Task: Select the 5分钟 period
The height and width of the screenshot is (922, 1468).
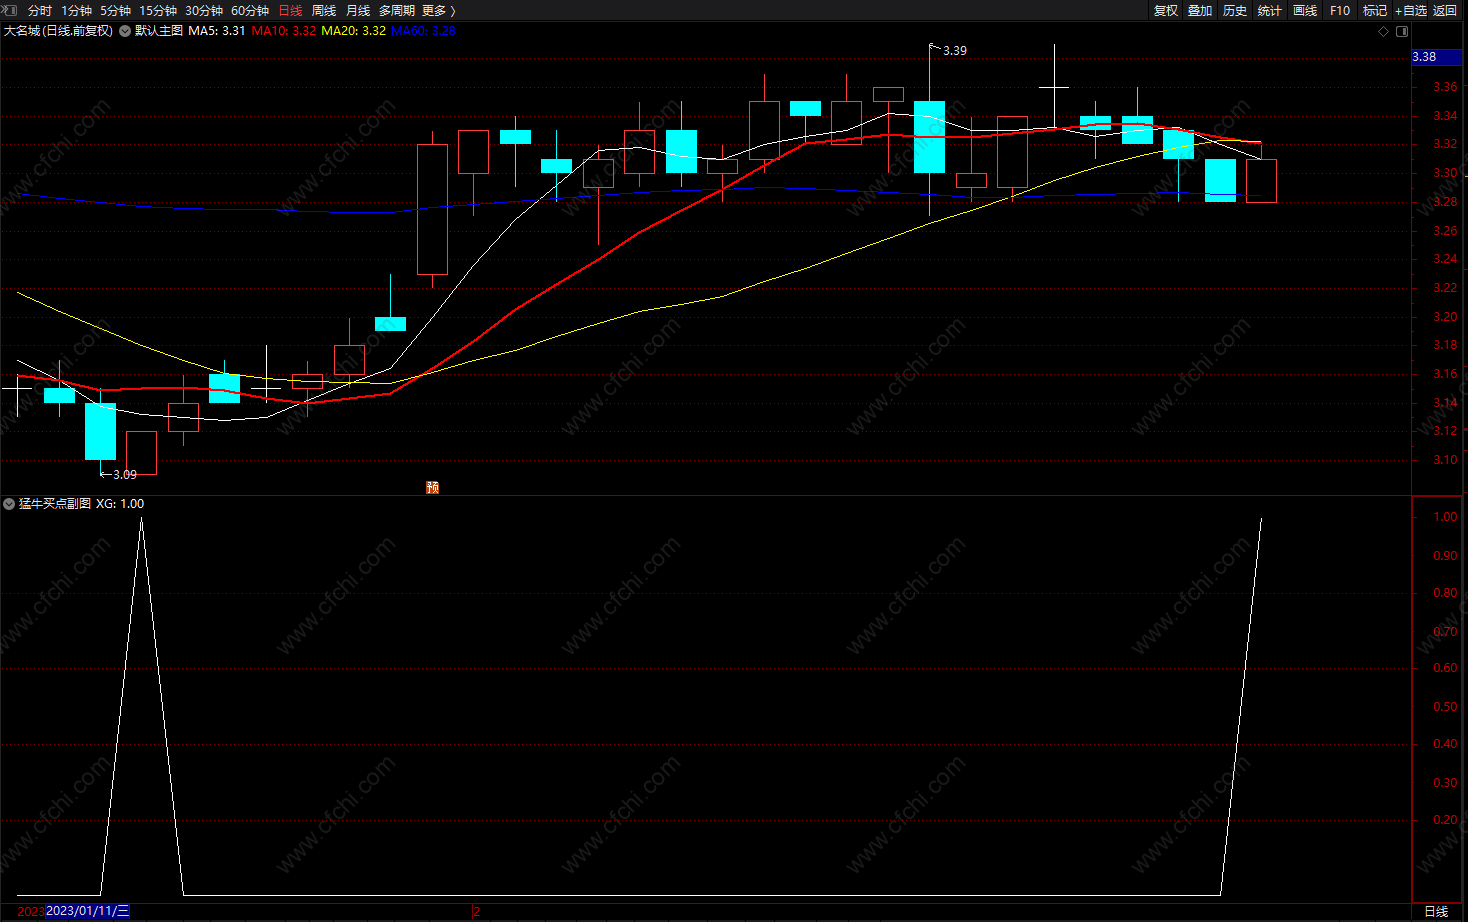Action: click(115, 10)
